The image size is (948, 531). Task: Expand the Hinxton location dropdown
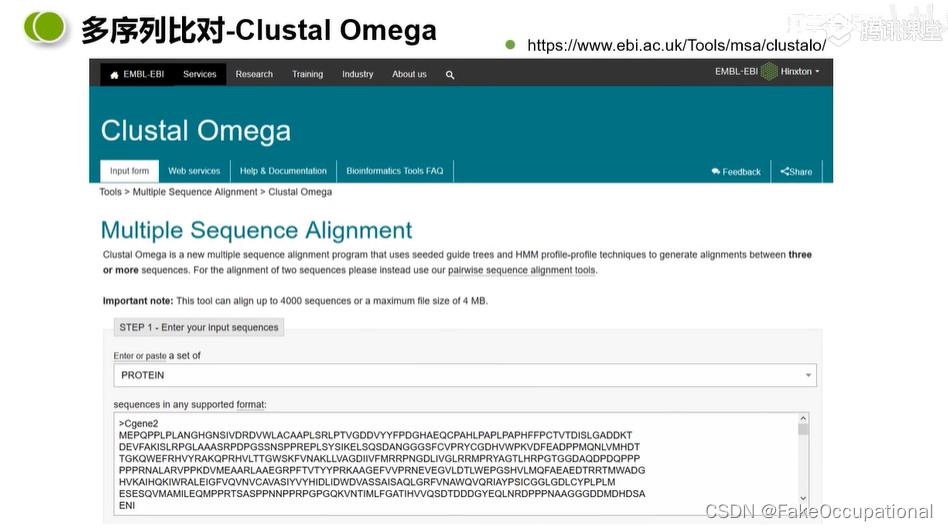(x=800, y=71)
